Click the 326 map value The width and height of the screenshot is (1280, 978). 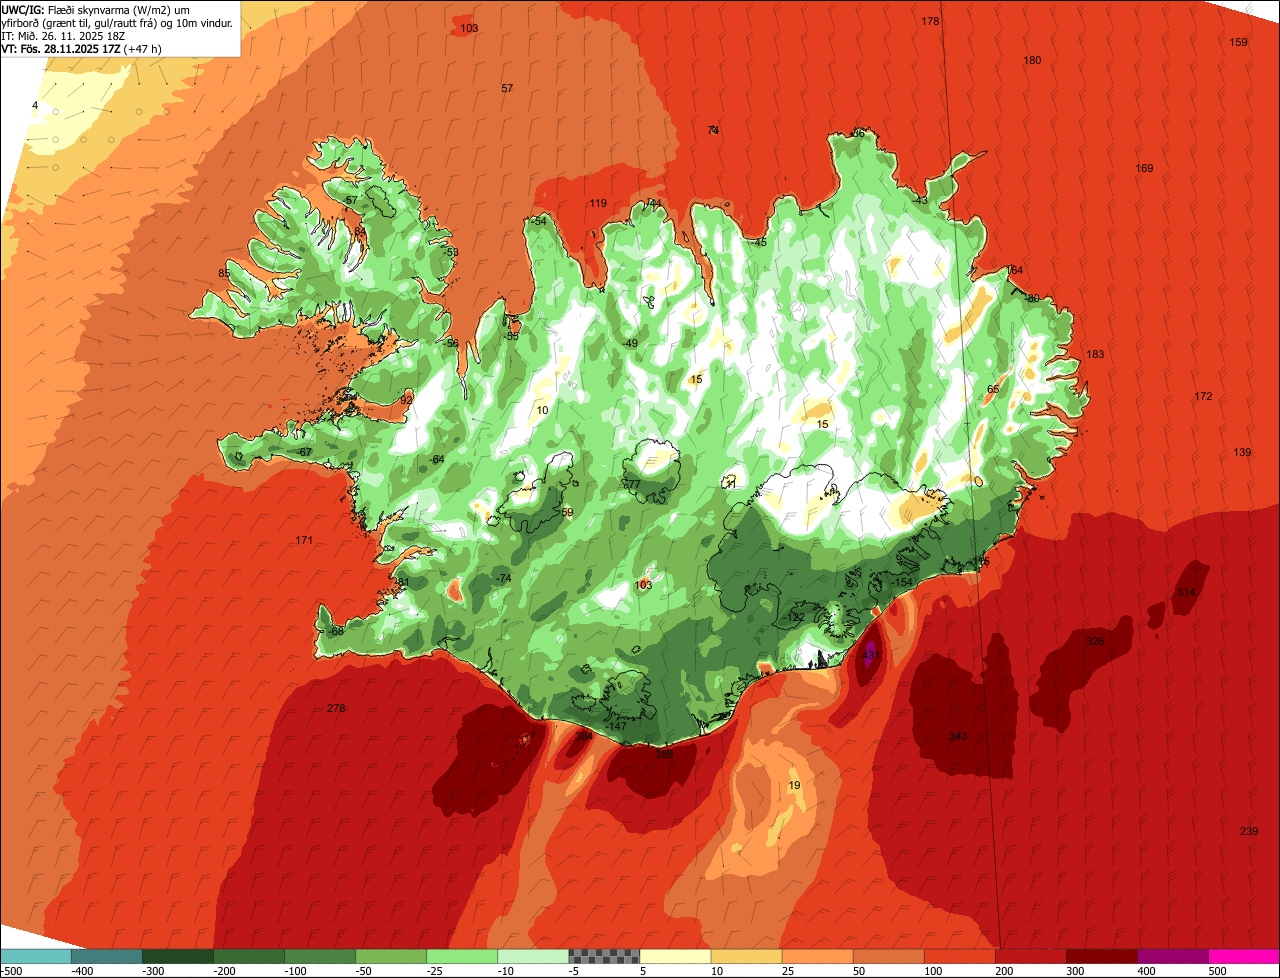click(x=1095, y=640)
